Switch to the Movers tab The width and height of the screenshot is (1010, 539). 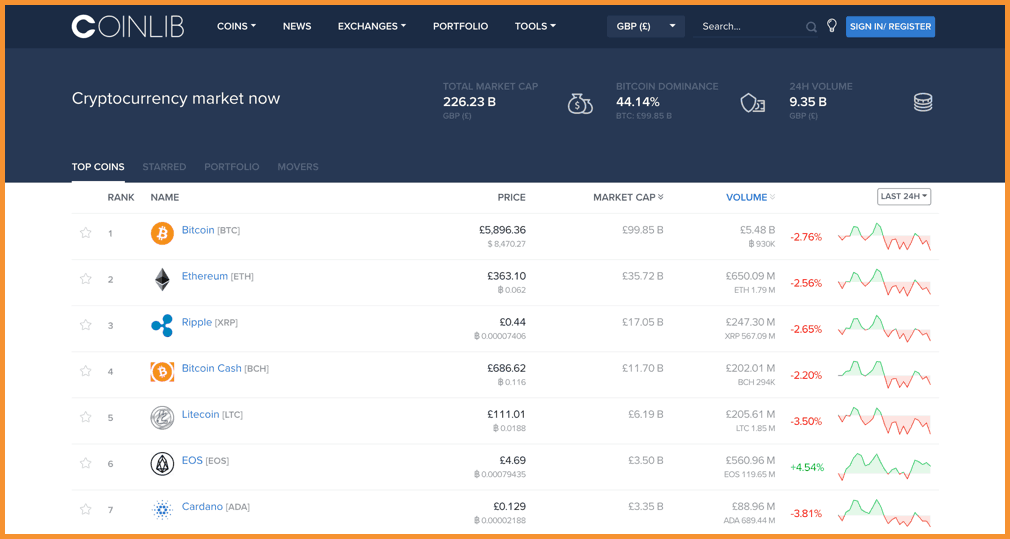[x=298, y=167]
